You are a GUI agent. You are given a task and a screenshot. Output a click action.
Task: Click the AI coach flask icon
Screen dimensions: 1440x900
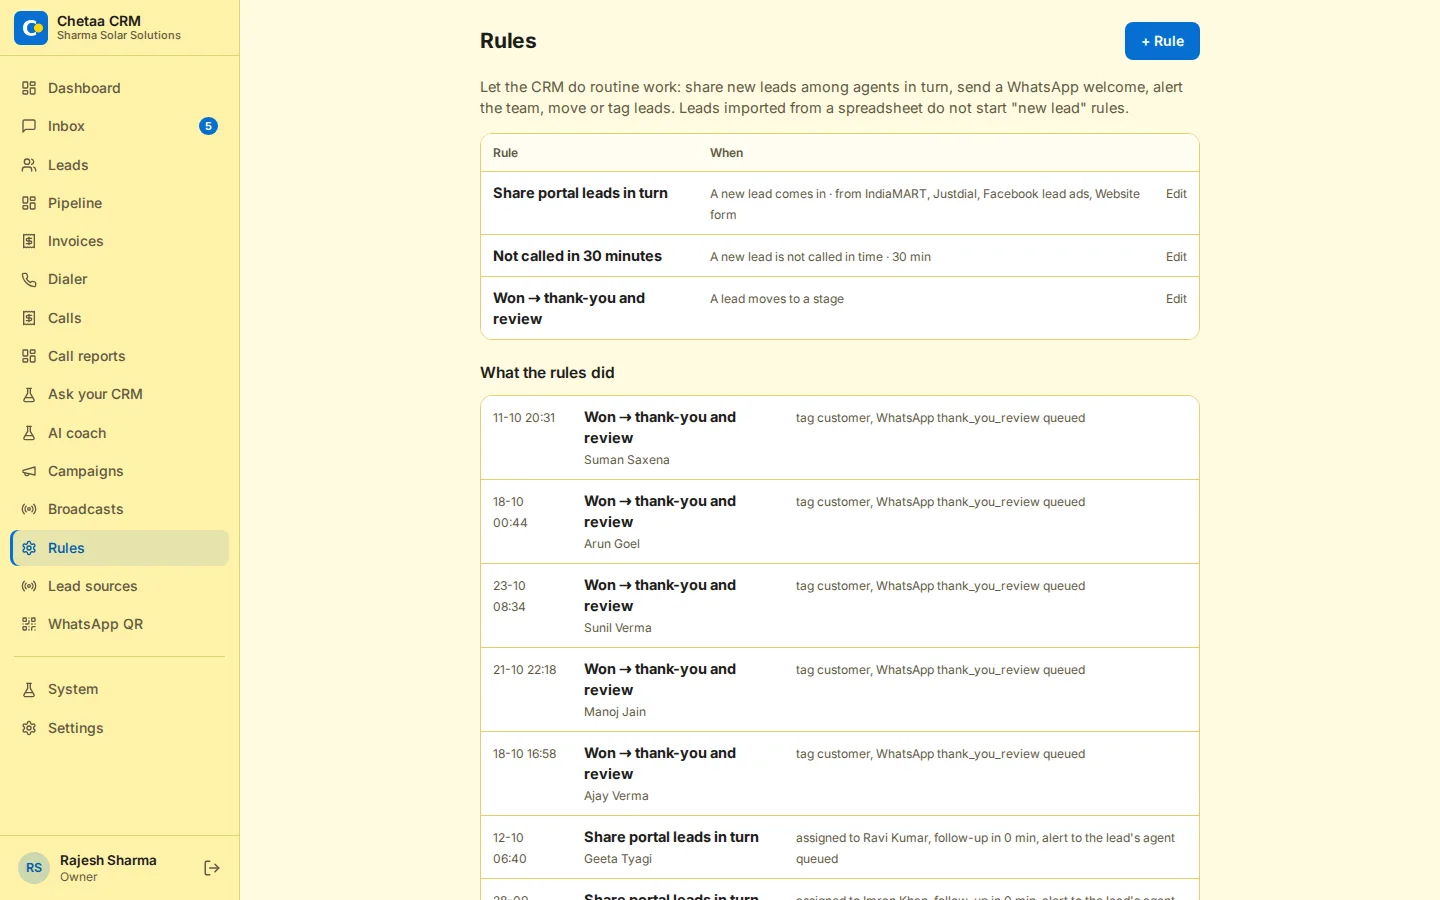29,433
